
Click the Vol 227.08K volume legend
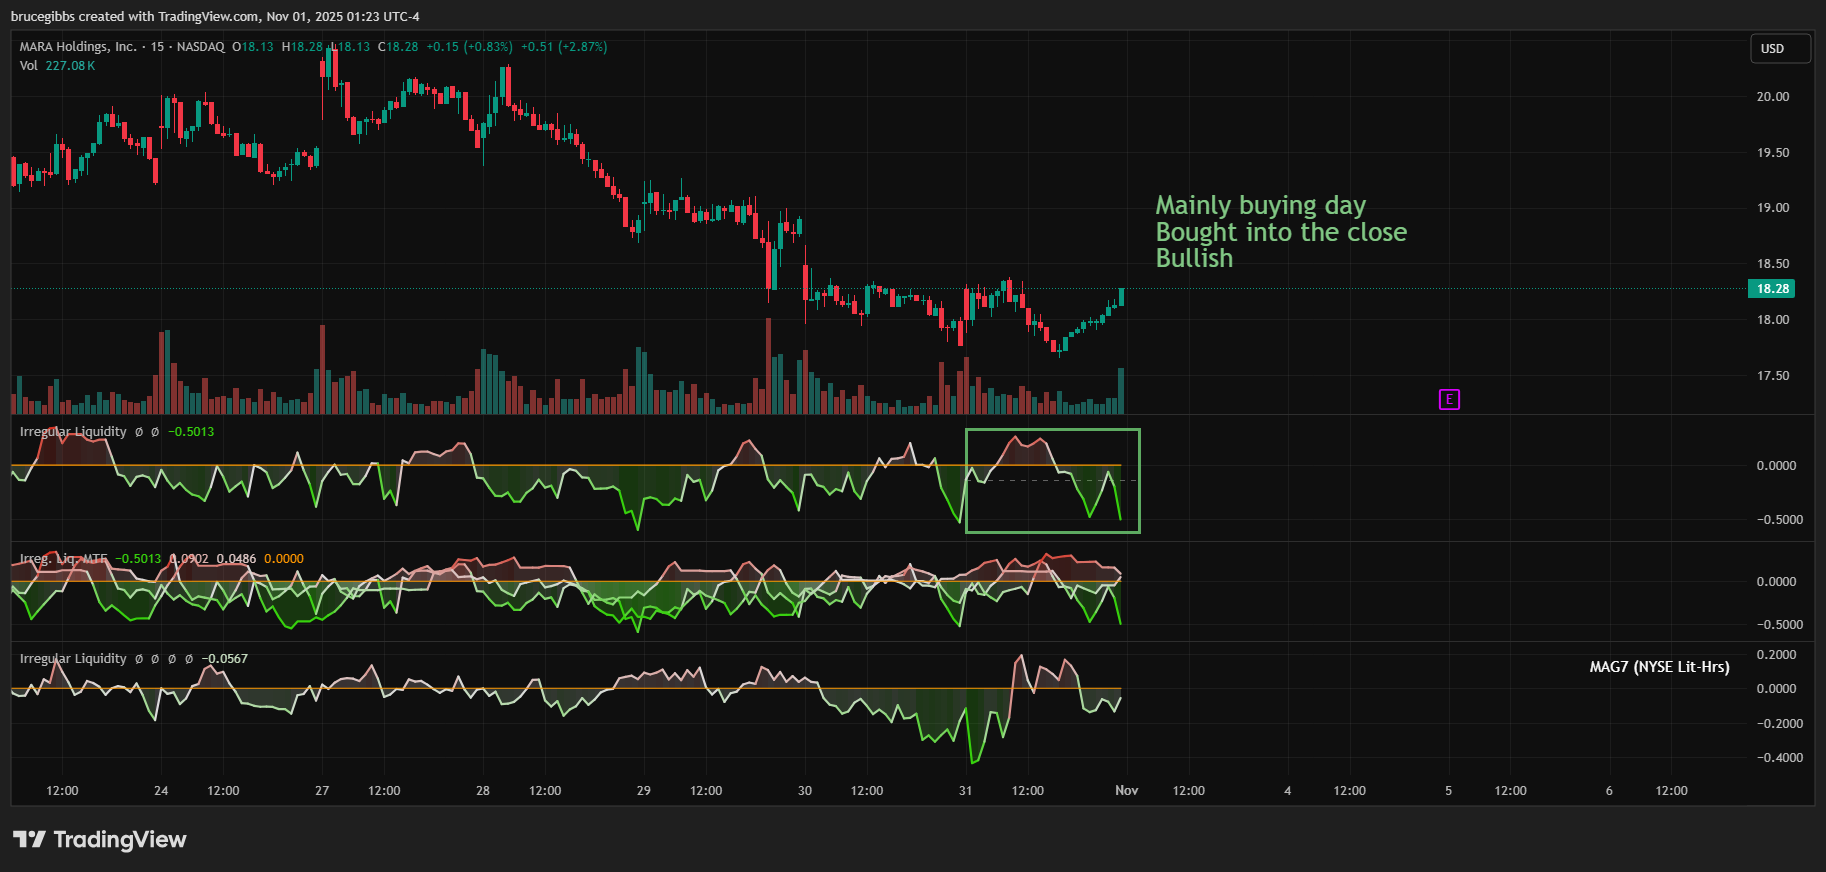point(57,66)
